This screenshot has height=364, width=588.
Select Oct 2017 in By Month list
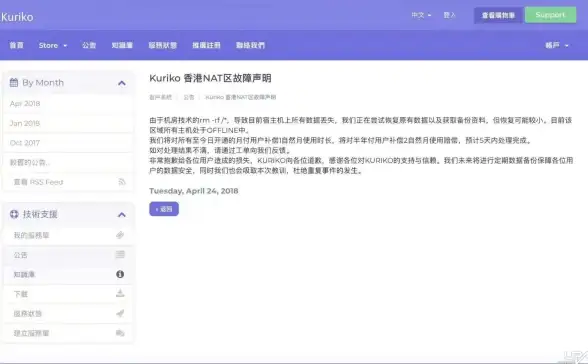(x=68, y=143)
